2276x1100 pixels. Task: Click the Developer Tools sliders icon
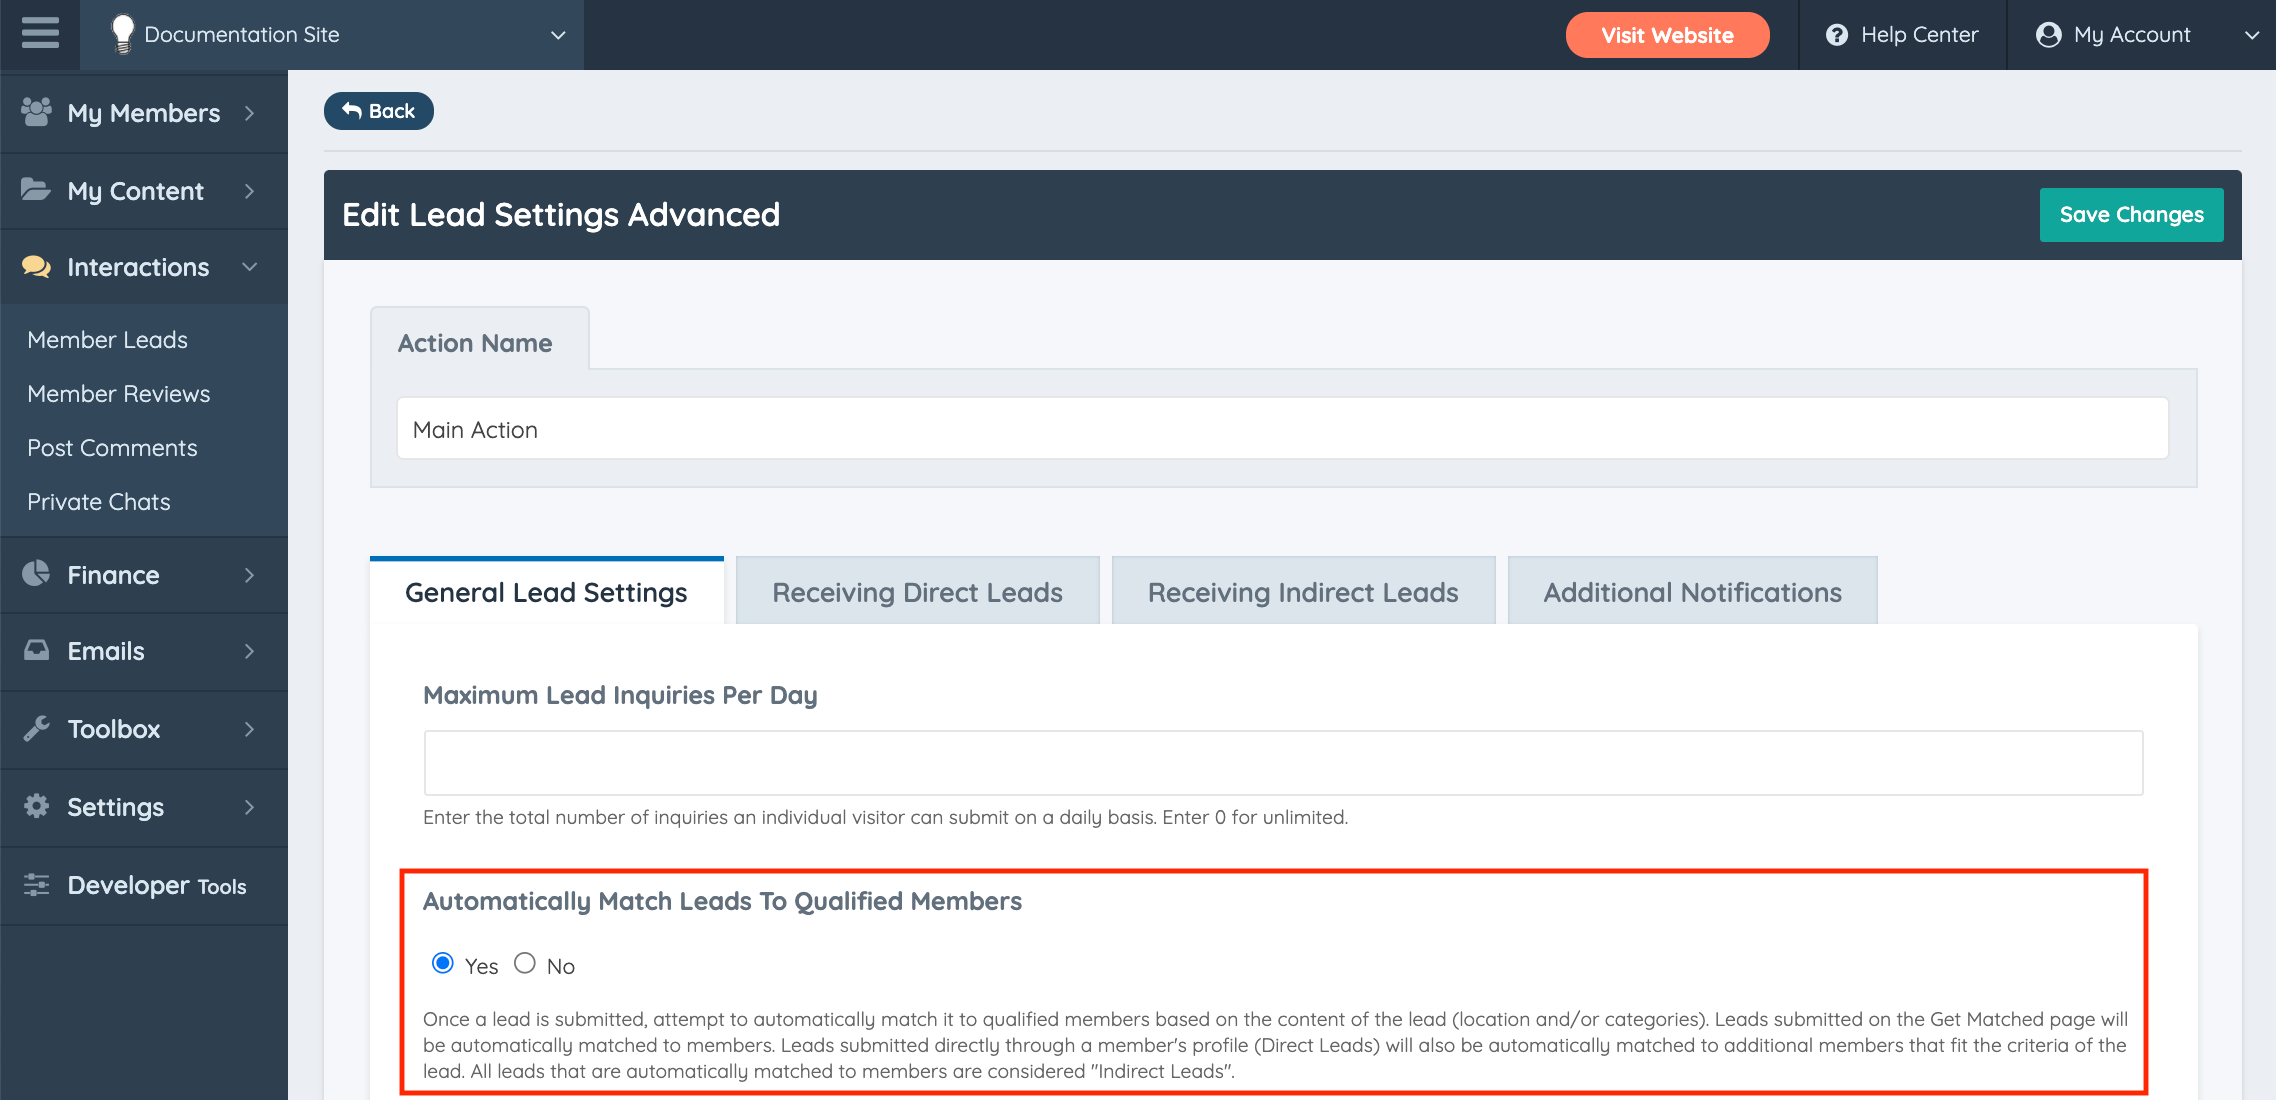point(36,885)
